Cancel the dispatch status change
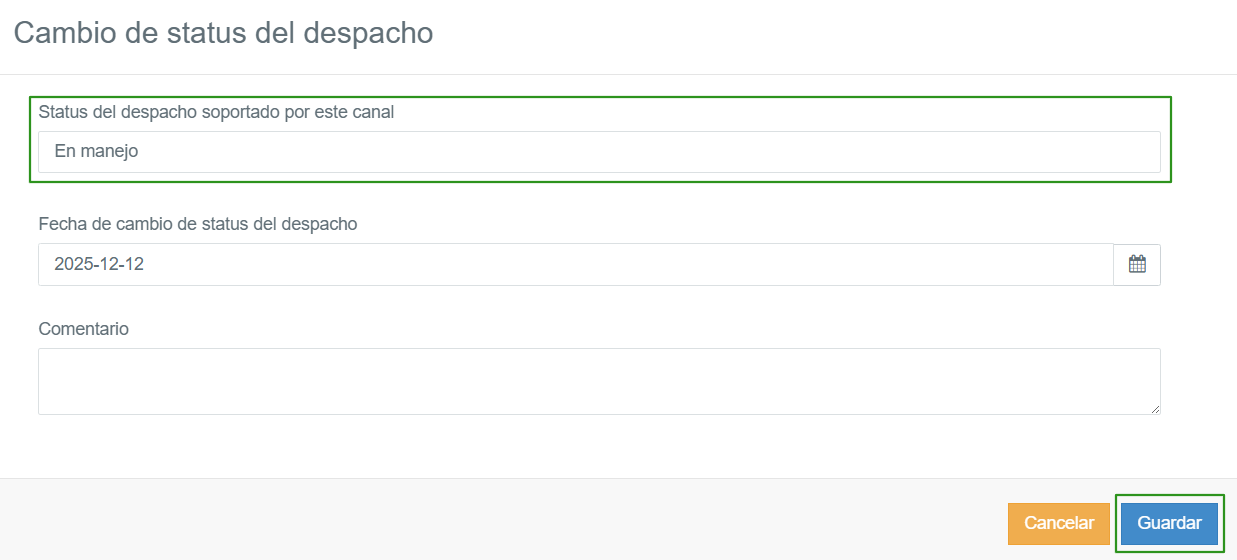1237x560 pixels. coord(1059,523)
